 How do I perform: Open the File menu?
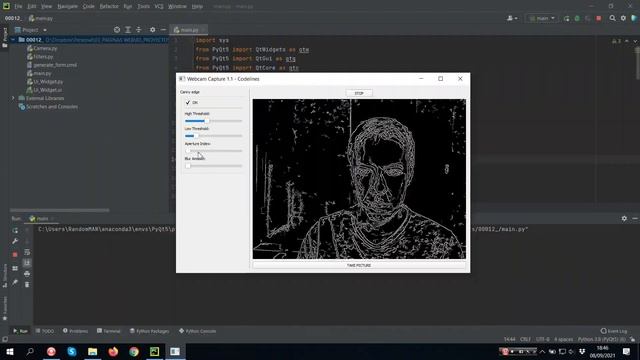click(18, 7)
